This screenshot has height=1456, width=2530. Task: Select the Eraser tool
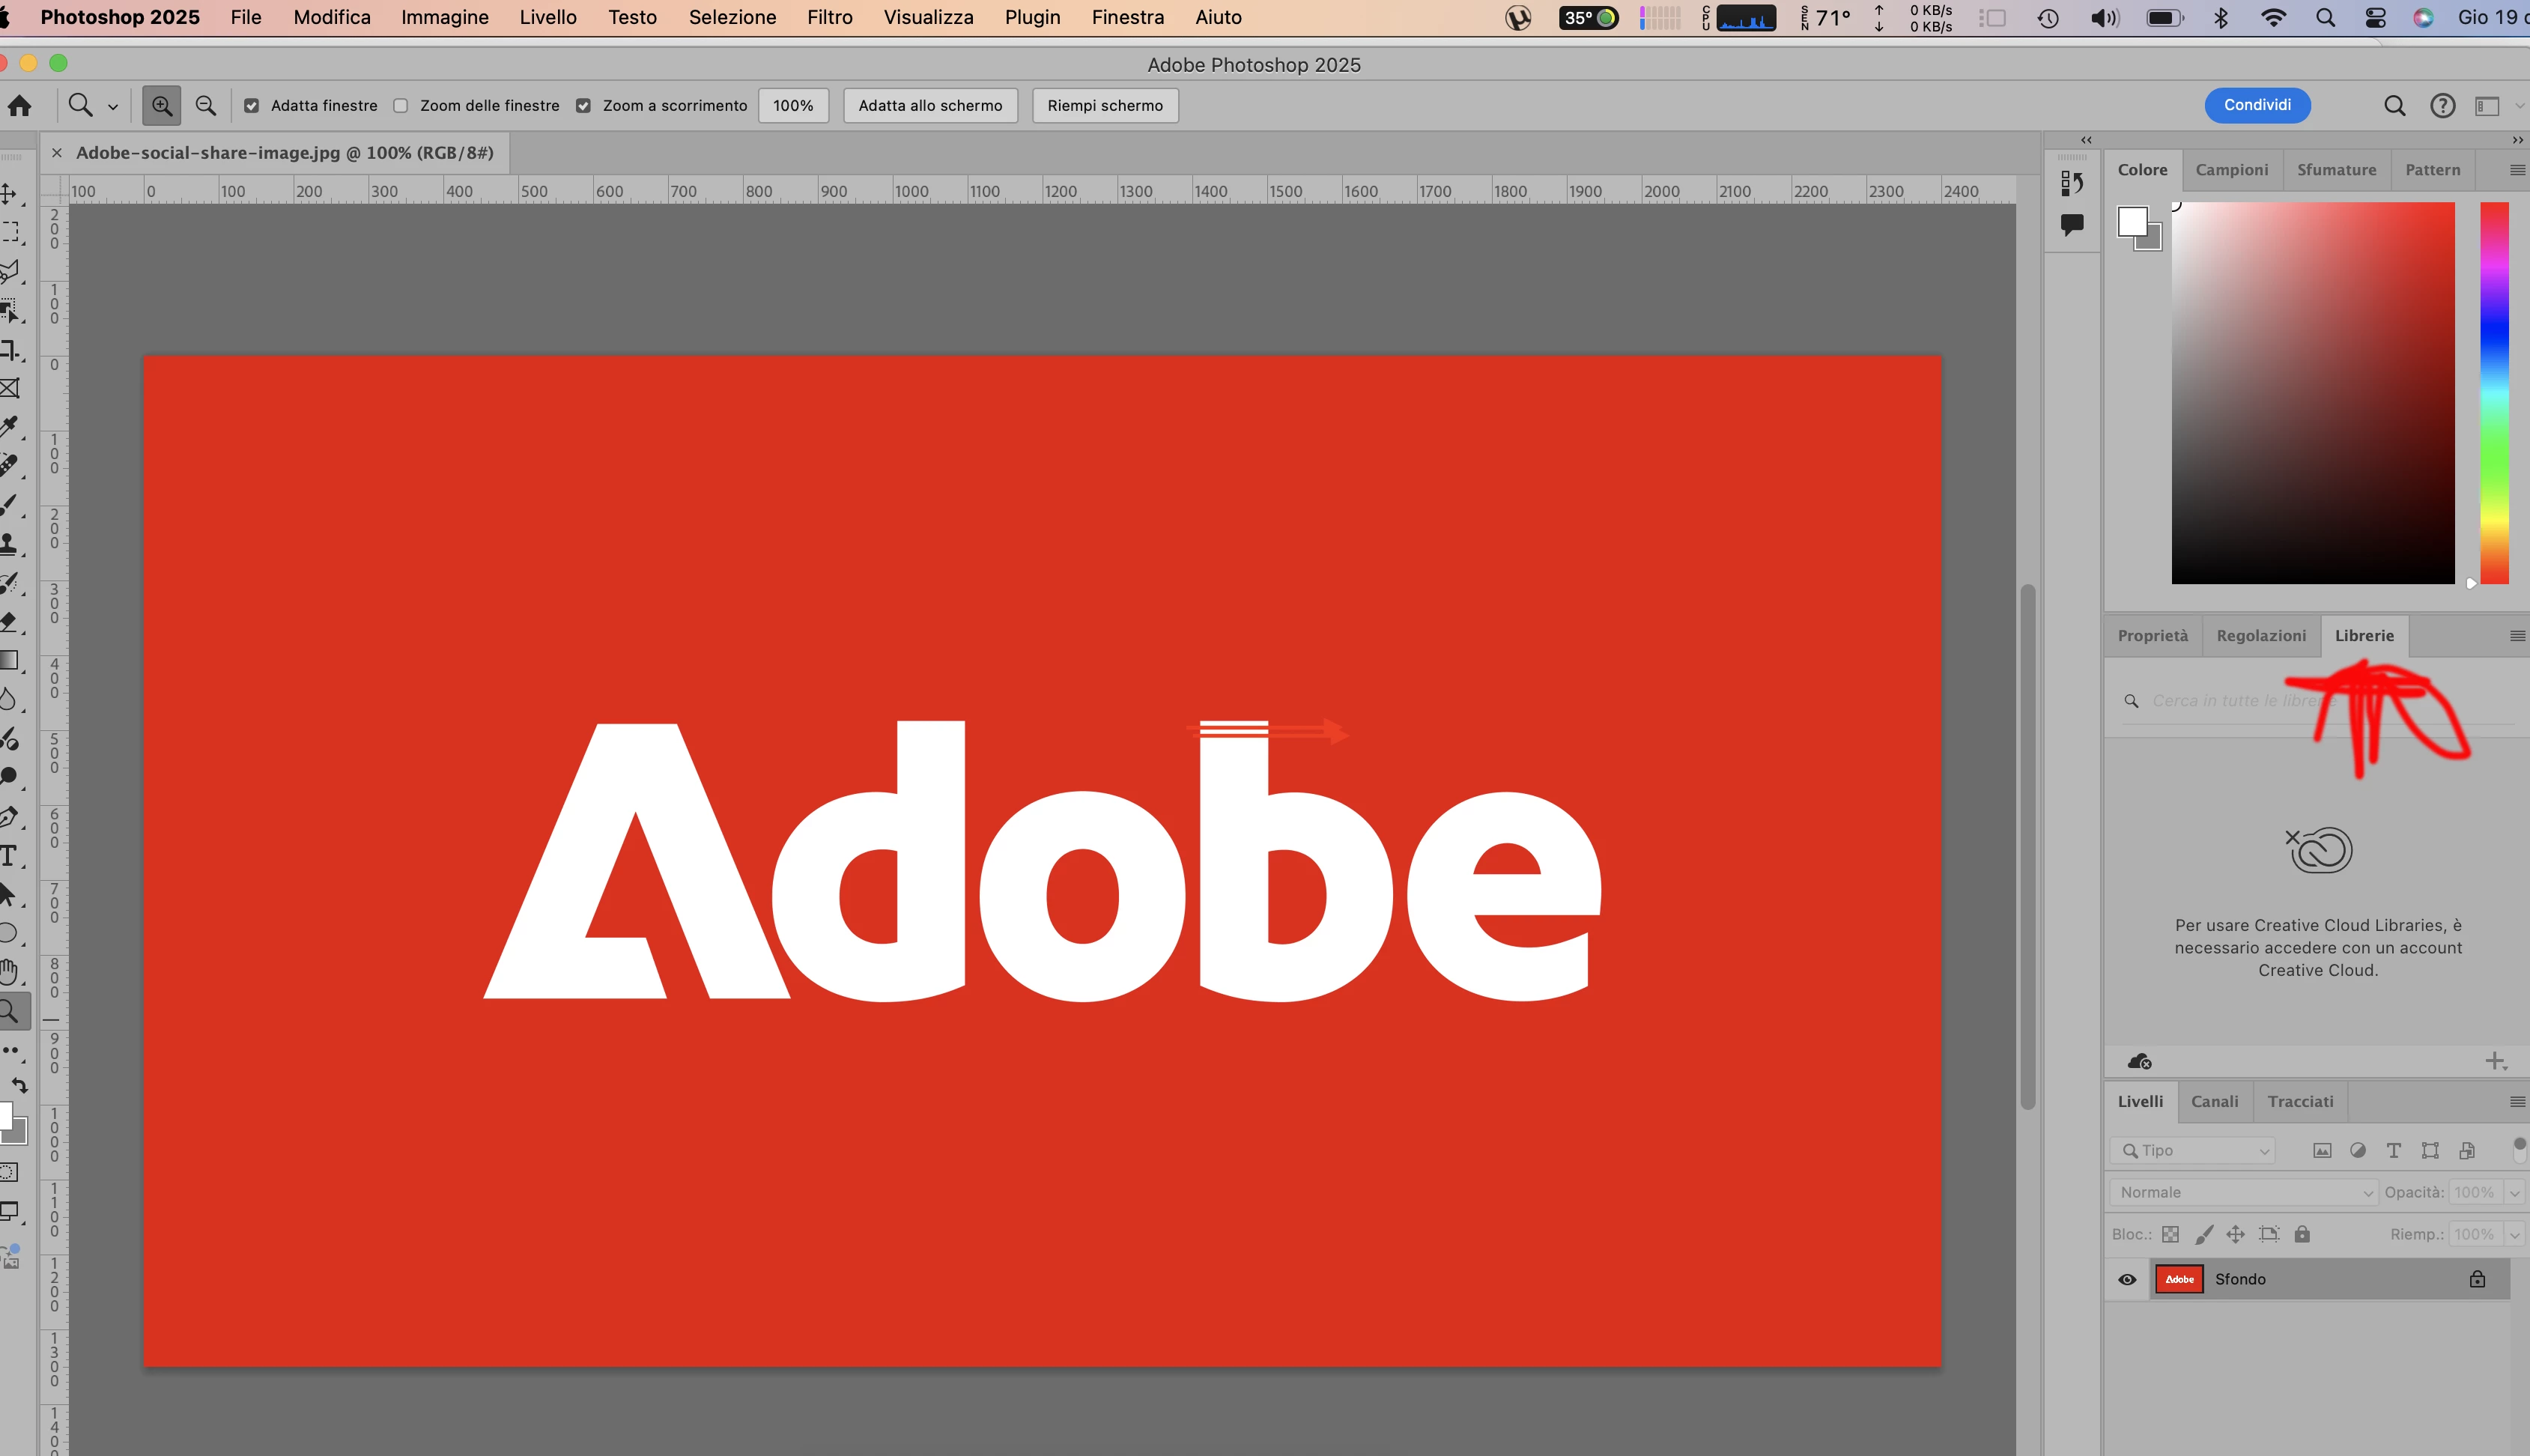(x=9, y=621)
